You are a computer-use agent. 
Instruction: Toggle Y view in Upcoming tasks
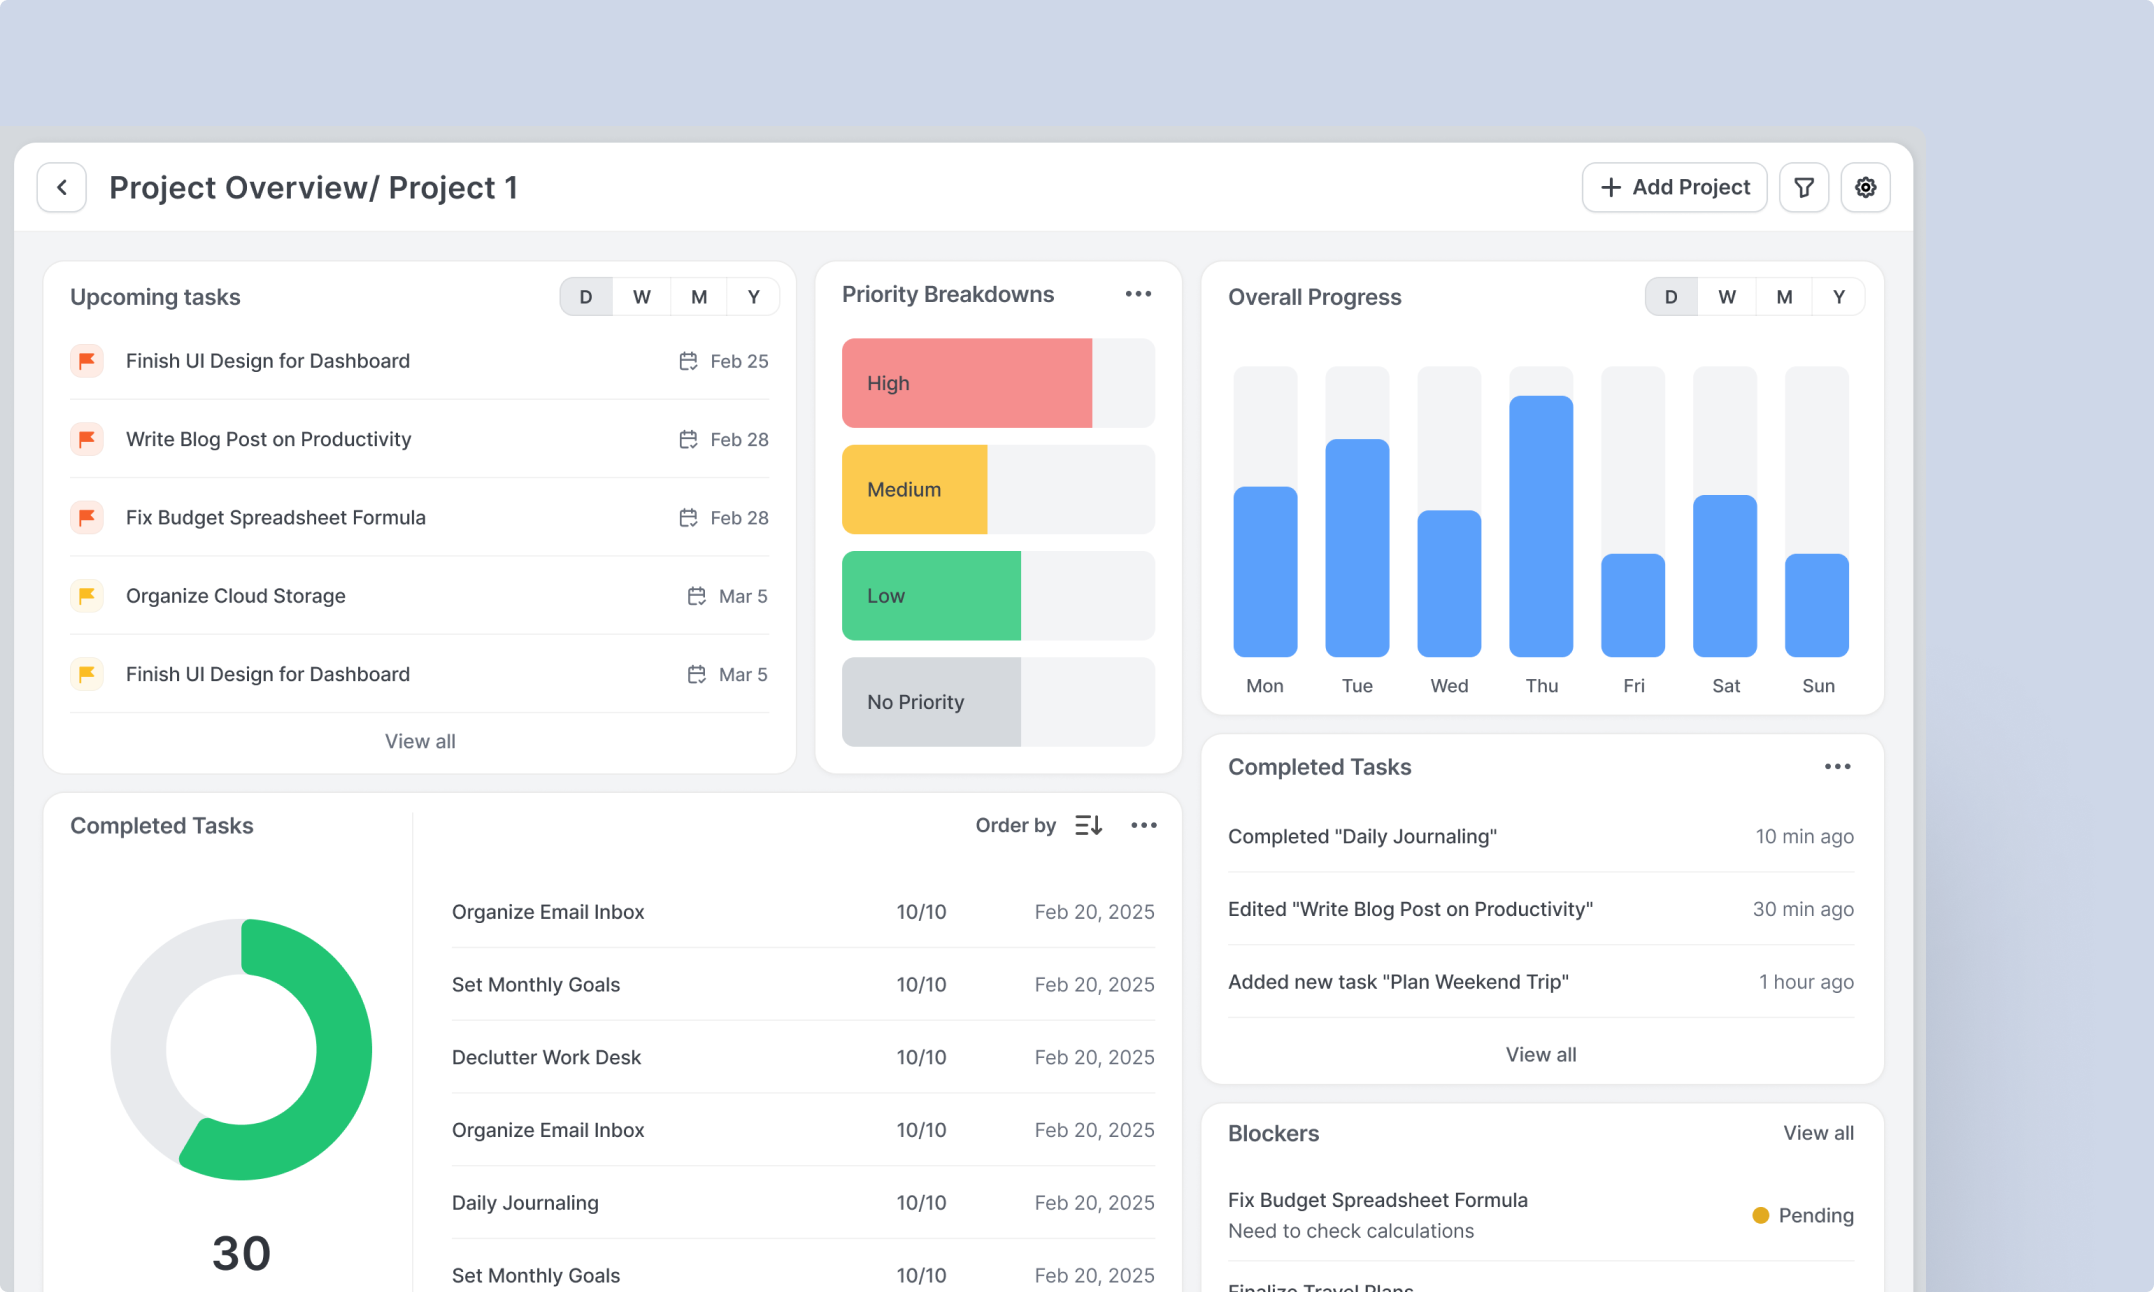[x=753, y=297]
